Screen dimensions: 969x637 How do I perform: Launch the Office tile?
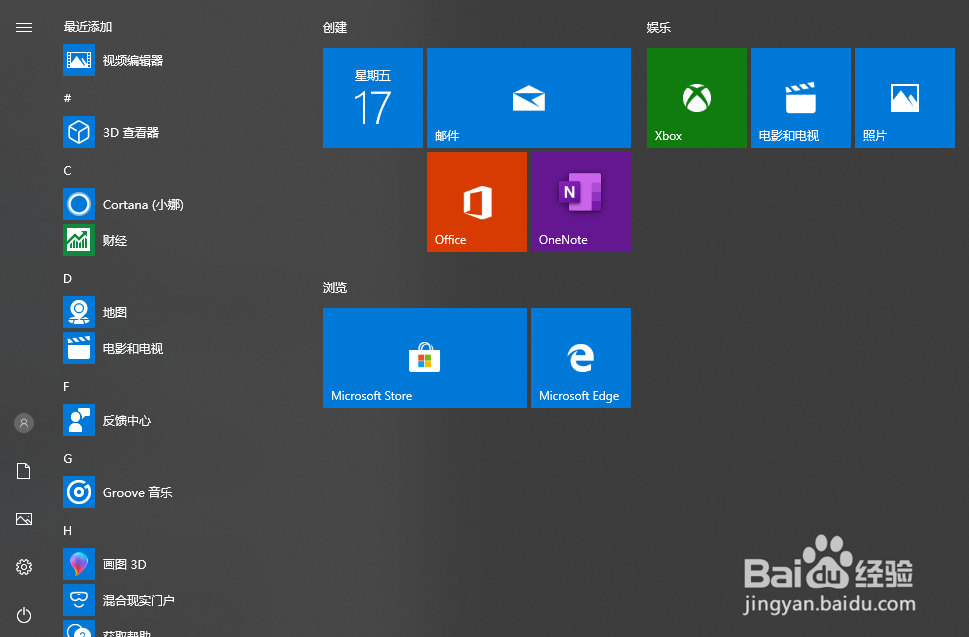(x=476, y=201)
